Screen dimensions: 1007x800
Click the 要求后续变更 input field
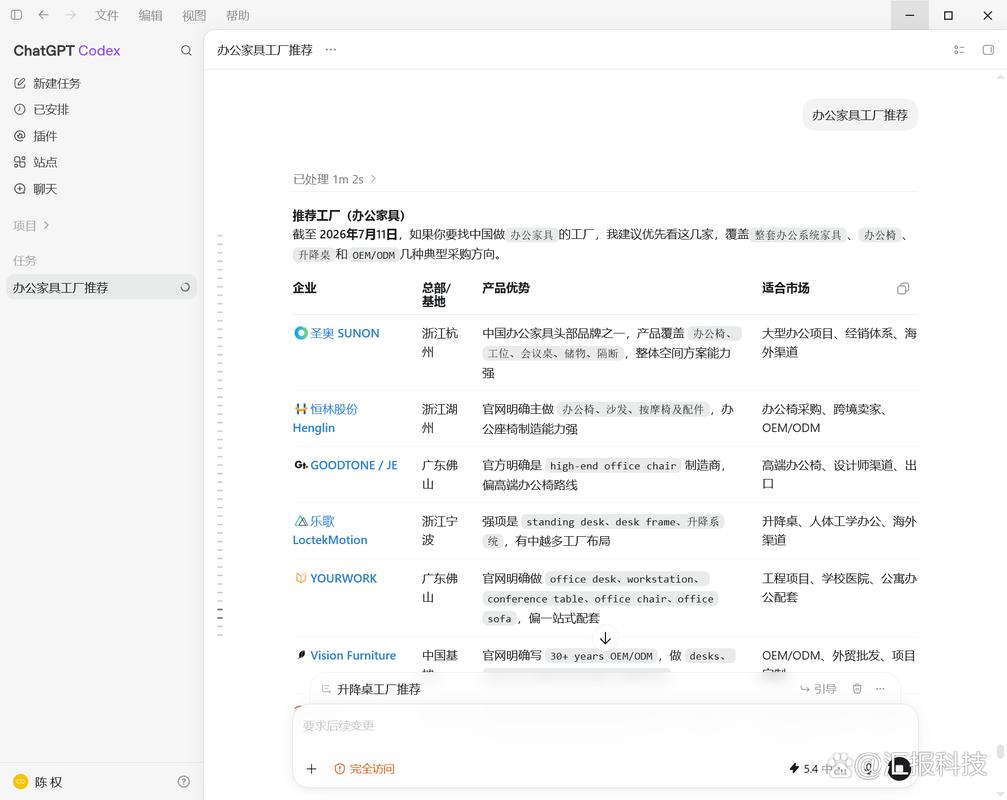coord(605,726)
